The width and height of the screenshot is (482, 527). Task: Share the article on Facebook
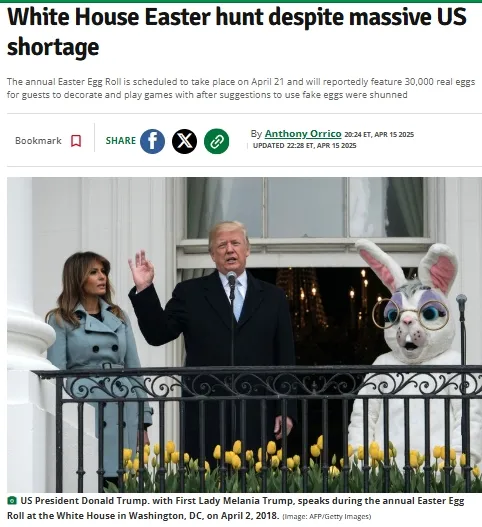(152, 141)
